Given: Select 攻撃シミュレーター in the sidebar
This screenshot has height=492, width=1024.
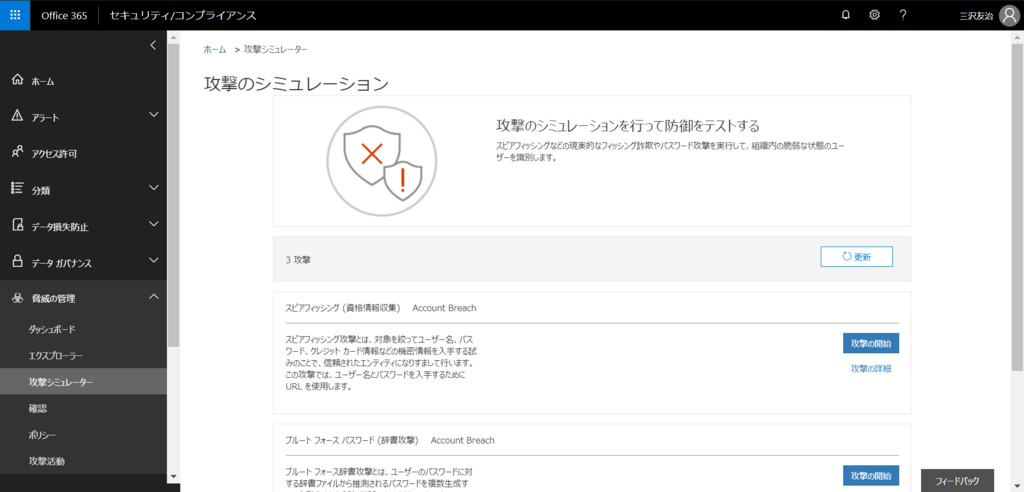Looking at the screenshot, I should [x=83, y=382].
